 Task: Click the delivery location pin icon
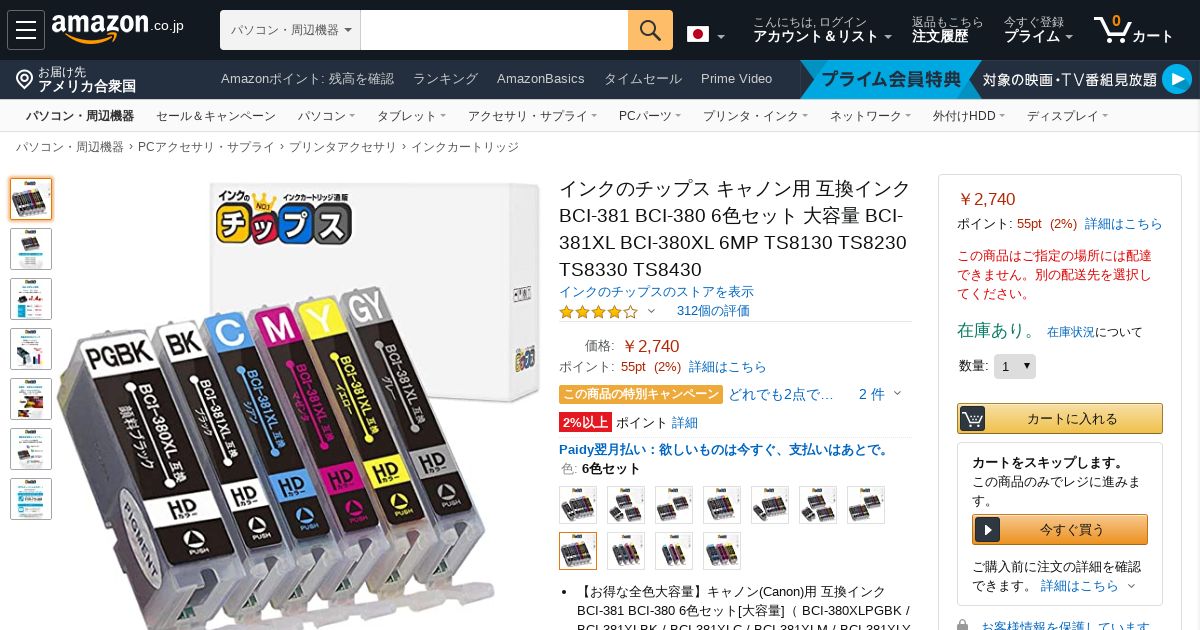pyautogui.click(x=25, y=80)
